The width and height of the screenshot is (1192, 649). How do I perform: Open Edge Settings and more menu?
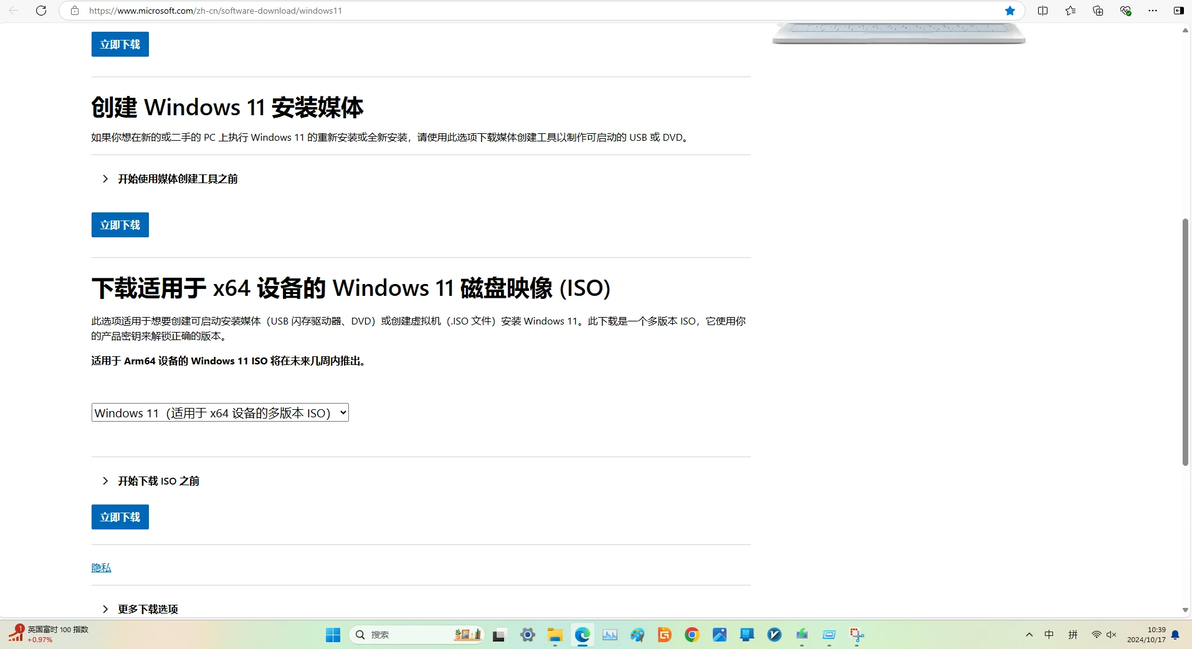1152,11
